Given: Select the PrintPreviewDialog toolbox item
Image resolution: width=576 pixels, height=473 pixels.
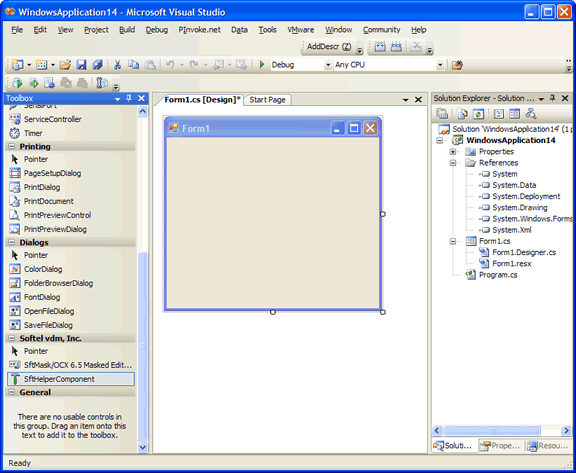Looking at the screenshot, I should pos(71,229).
